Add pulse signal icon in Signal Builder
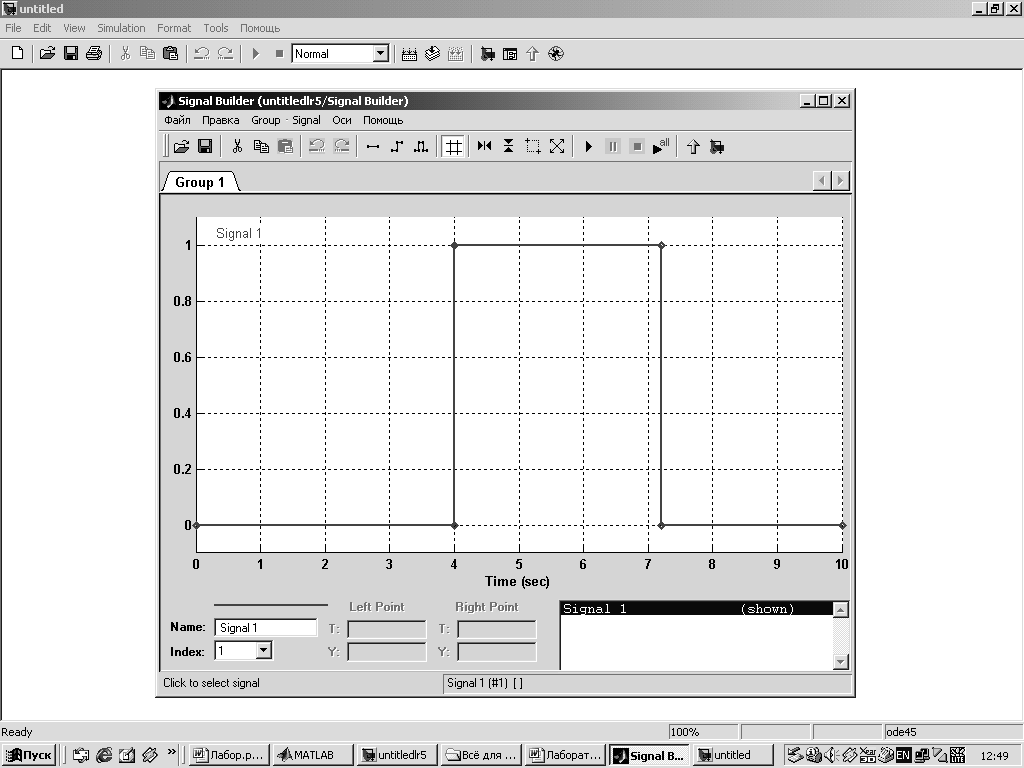Viewport: 1024px width, 768px height. click(x=421, y=146)
